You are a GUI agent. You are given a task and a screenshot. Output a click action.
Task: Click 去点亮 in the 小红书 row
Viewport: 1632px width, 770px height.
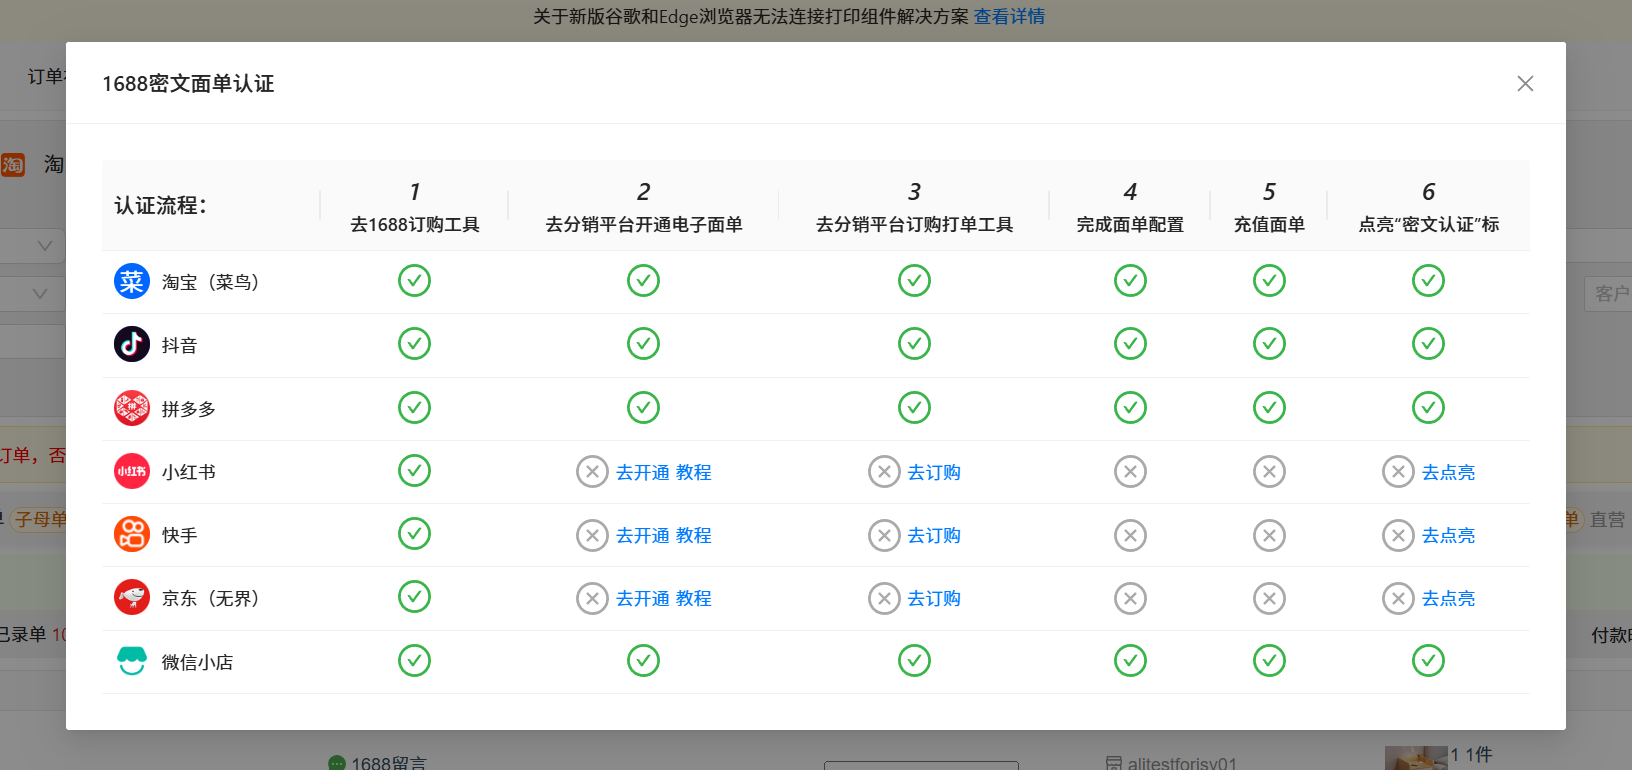(1448, 472)
